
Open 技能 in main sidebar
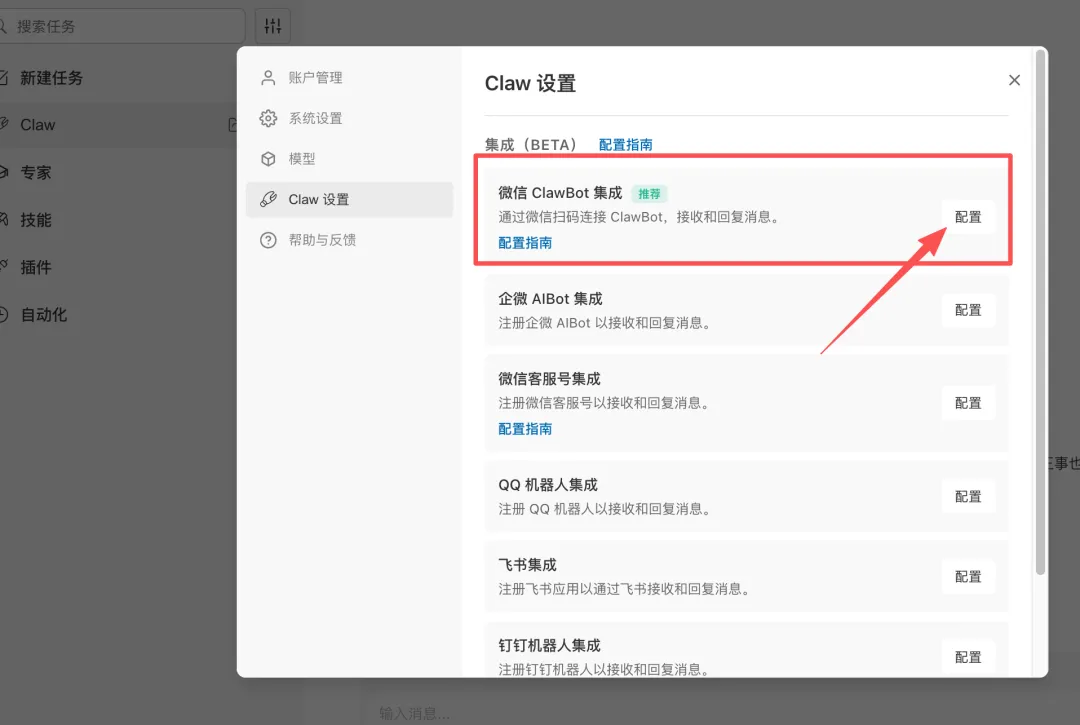(x=117, y=220)
